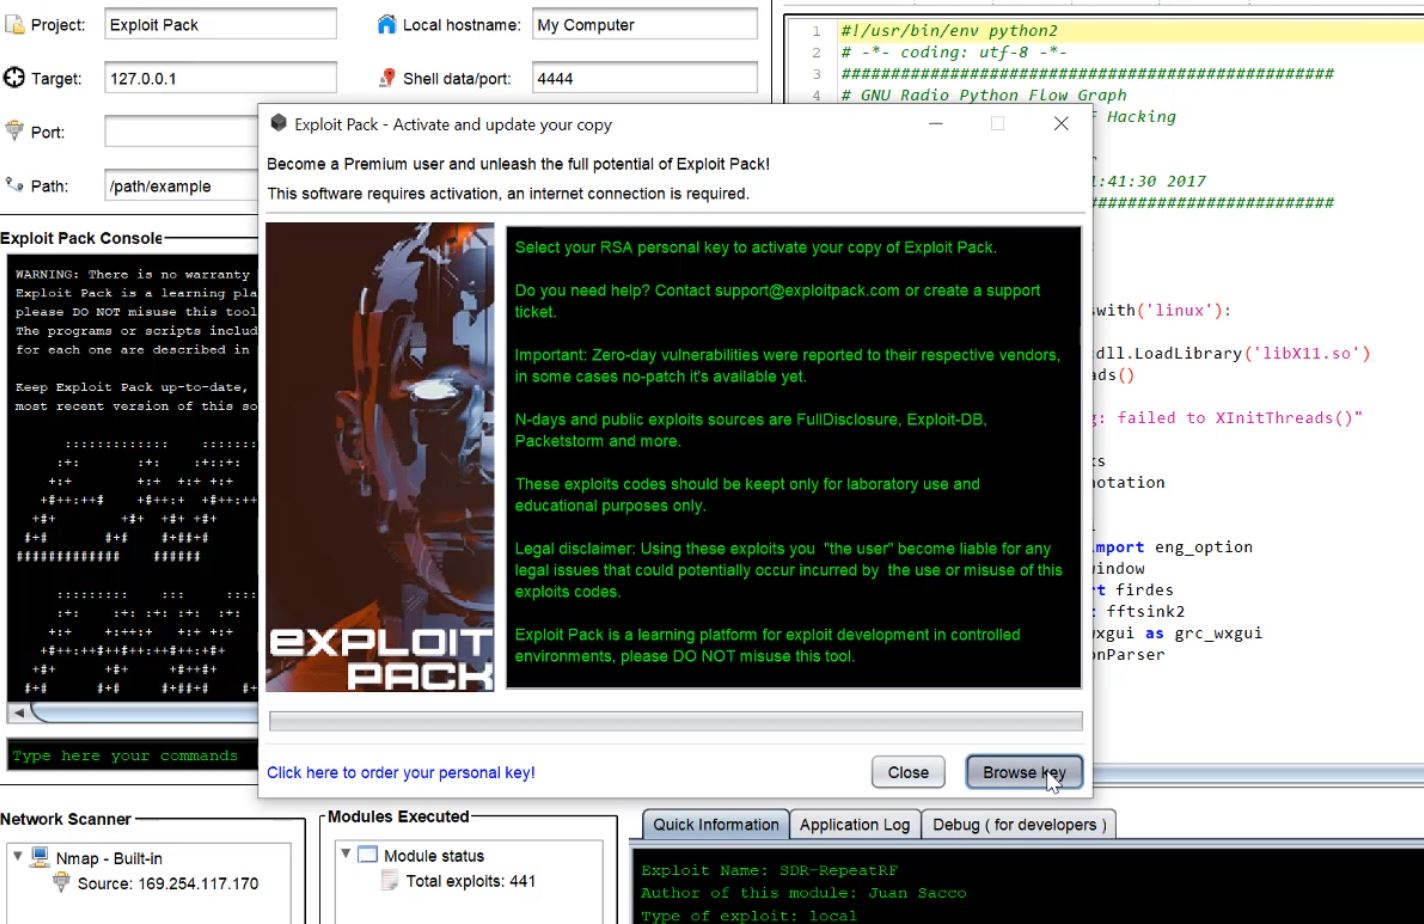Click the Path icon

point(14,184)
